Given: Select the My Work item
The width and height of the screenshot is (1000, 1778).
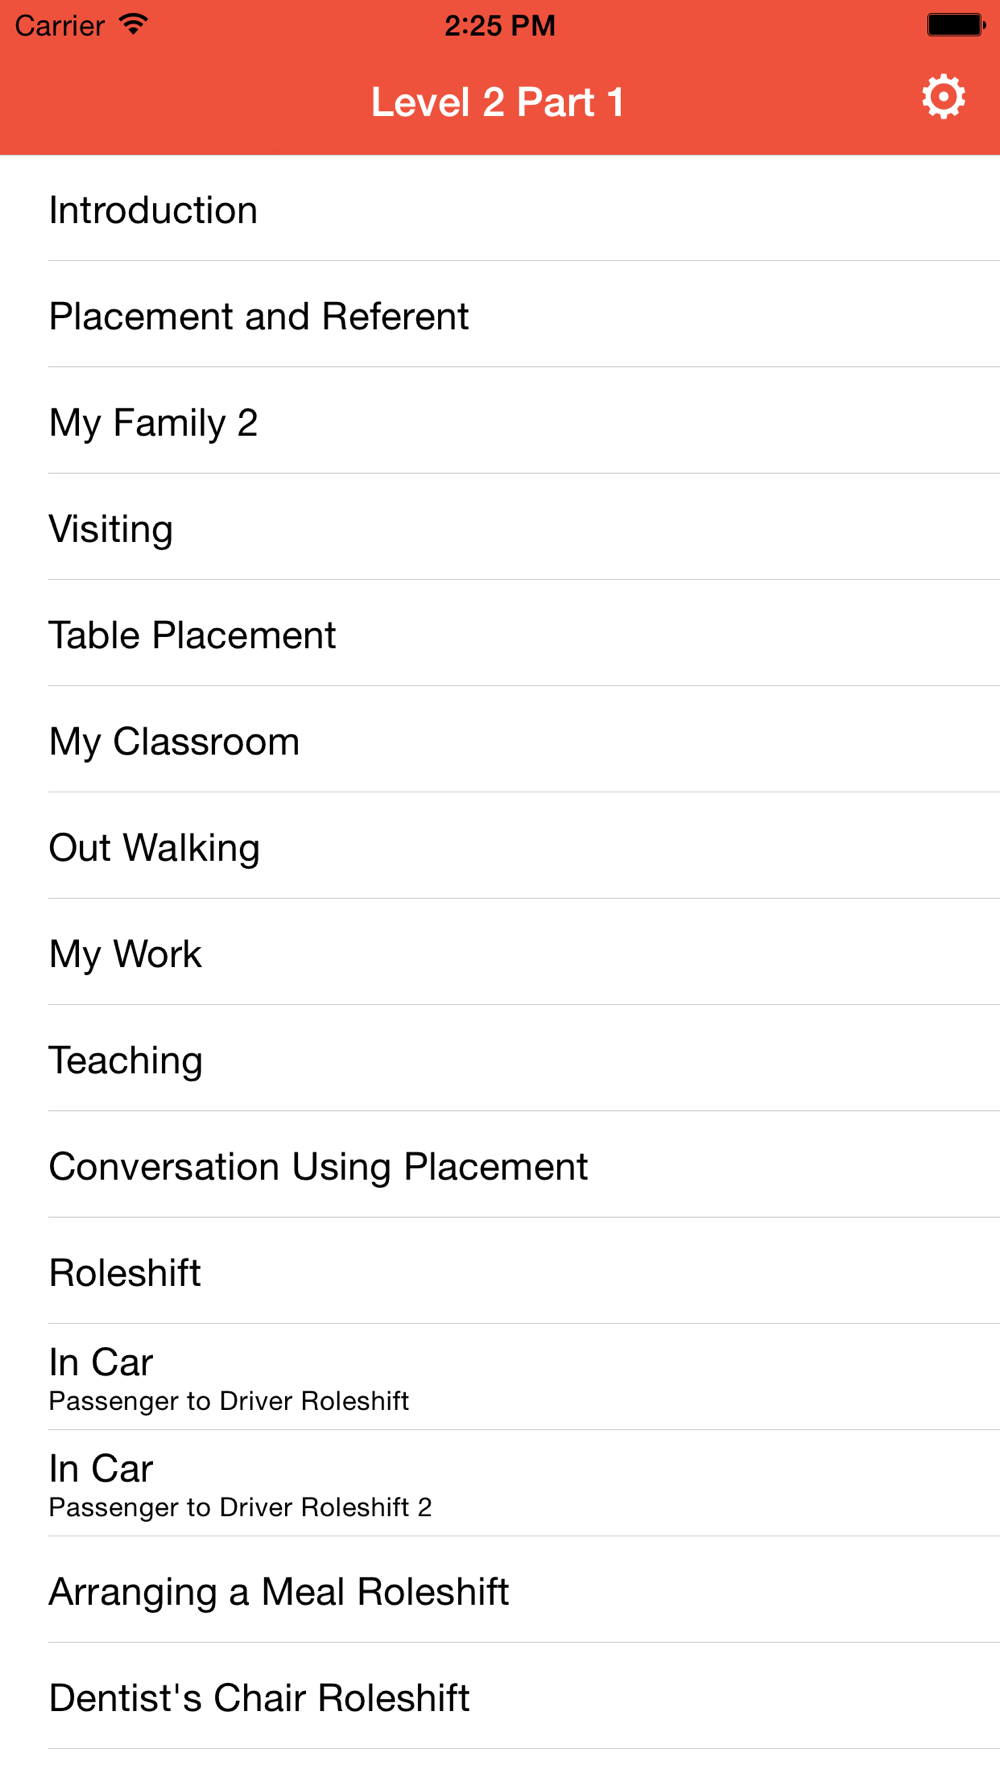Looking at the screenshot, I should tap(500, 952).
